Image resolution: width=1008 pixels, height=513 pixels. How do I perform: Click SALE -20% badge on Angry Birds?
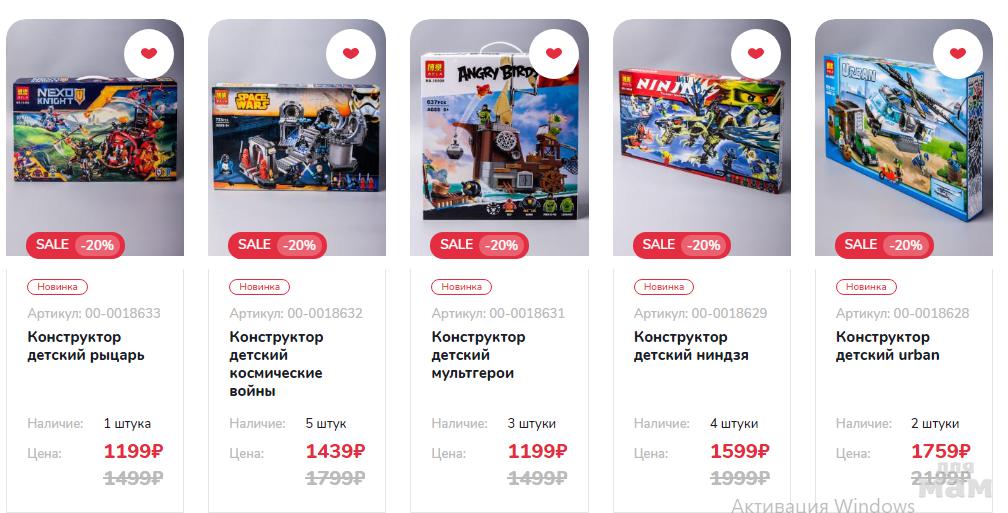pos(479,245)
